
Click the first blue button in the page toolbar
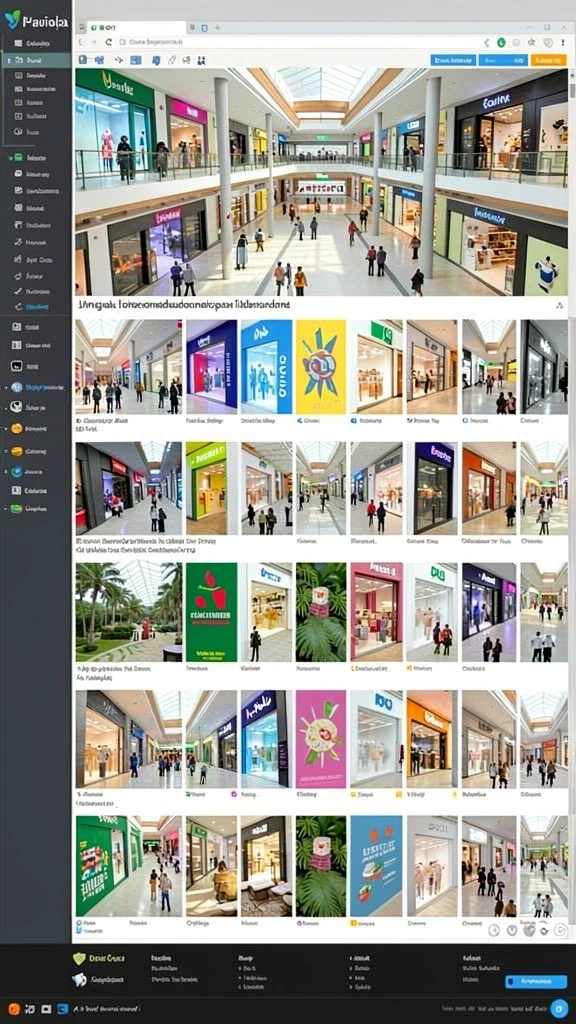[x=453, y=60]
